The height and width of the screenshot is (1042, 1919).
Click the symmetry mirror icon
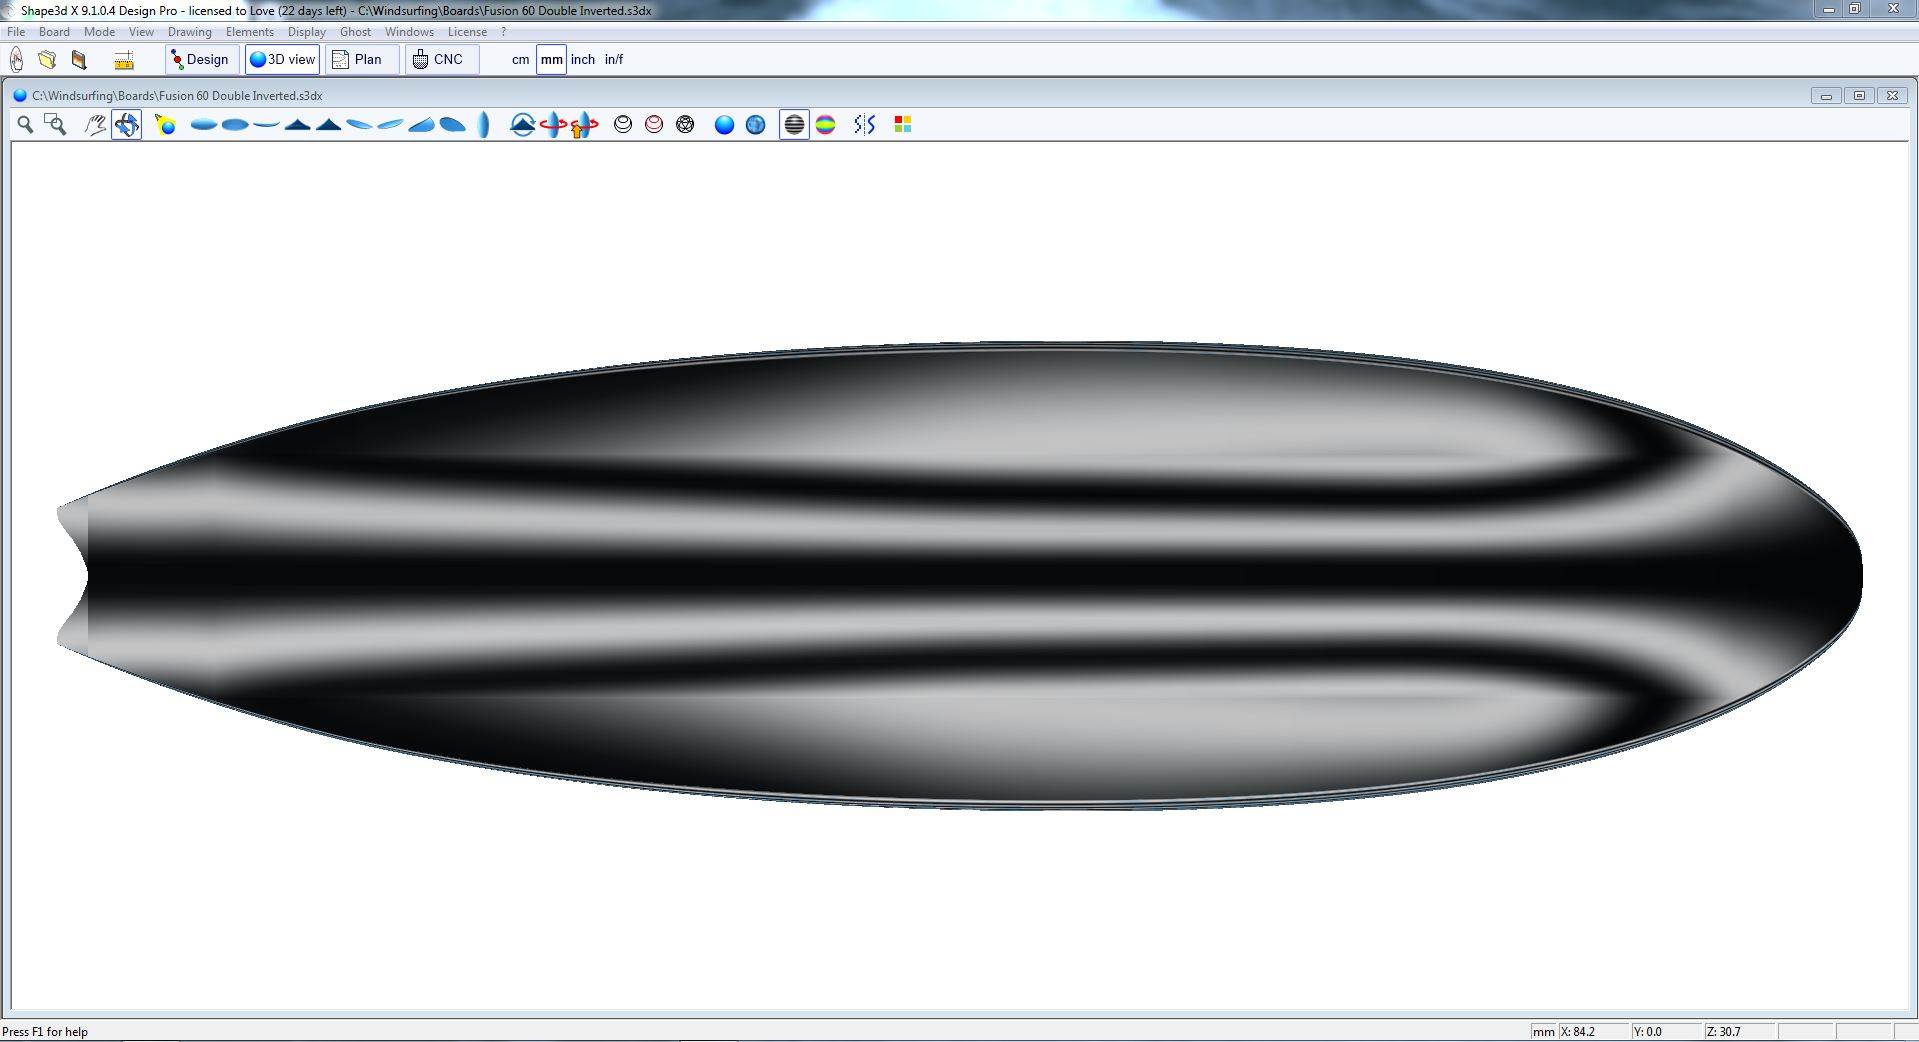coord(865,124)
